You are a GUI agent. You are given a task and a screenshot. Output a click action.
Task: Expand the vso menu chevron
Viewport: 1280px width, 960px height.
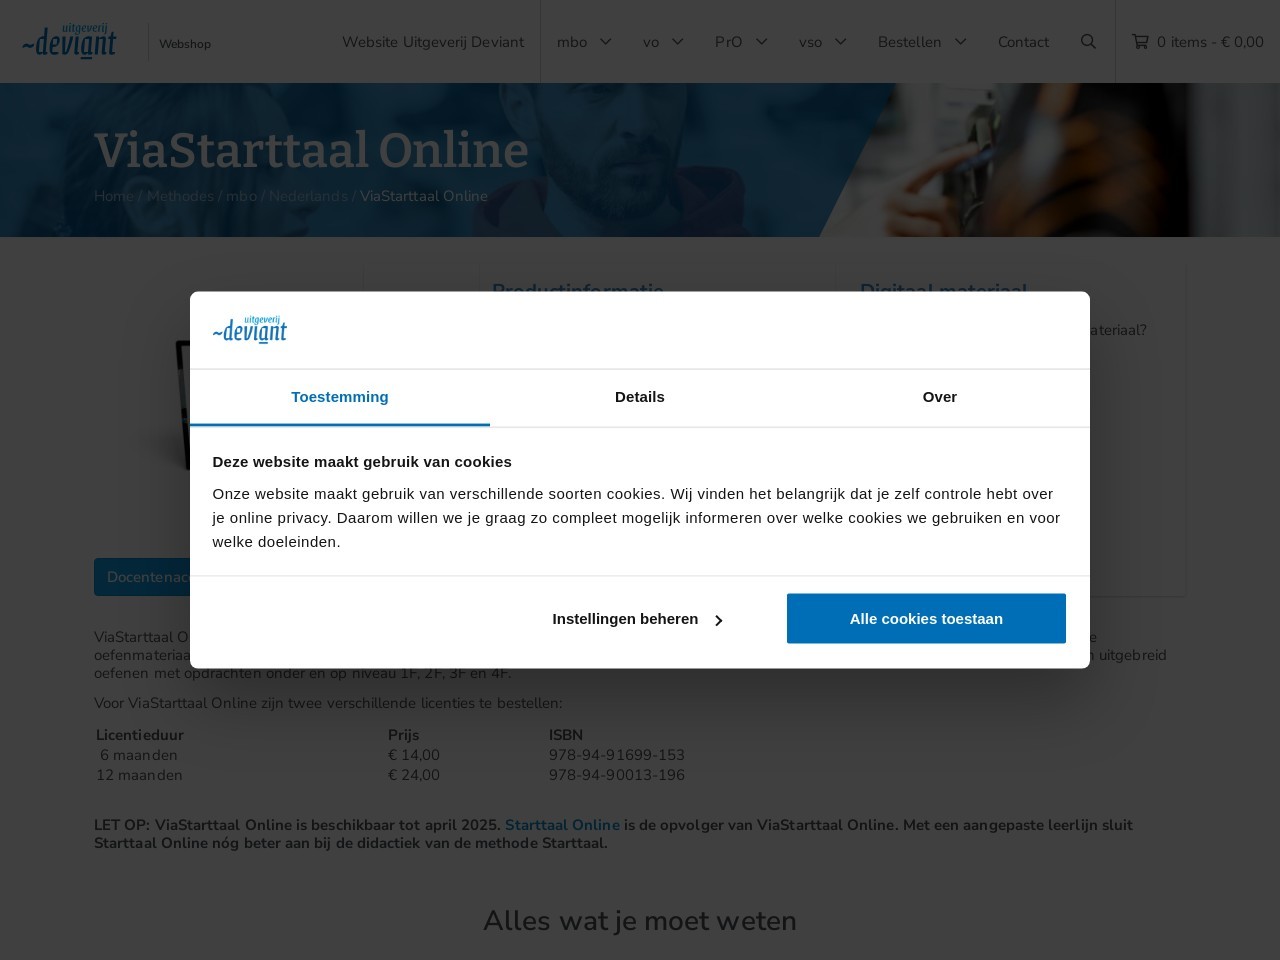(x=840, y=41)
